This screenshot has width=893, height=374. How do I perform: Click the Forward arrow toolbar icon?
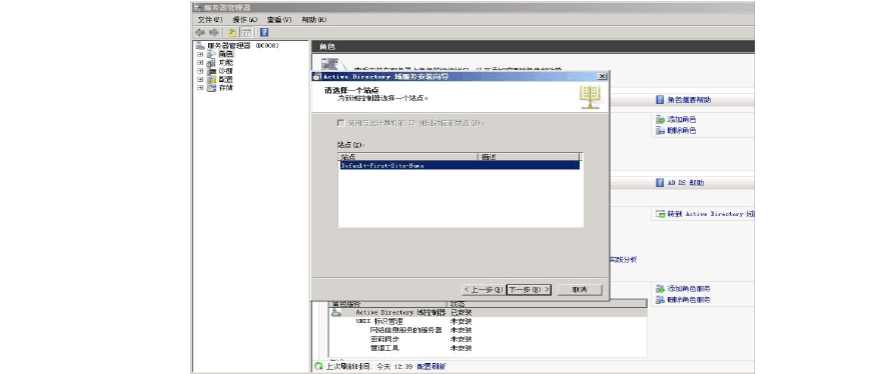[214, 32]
